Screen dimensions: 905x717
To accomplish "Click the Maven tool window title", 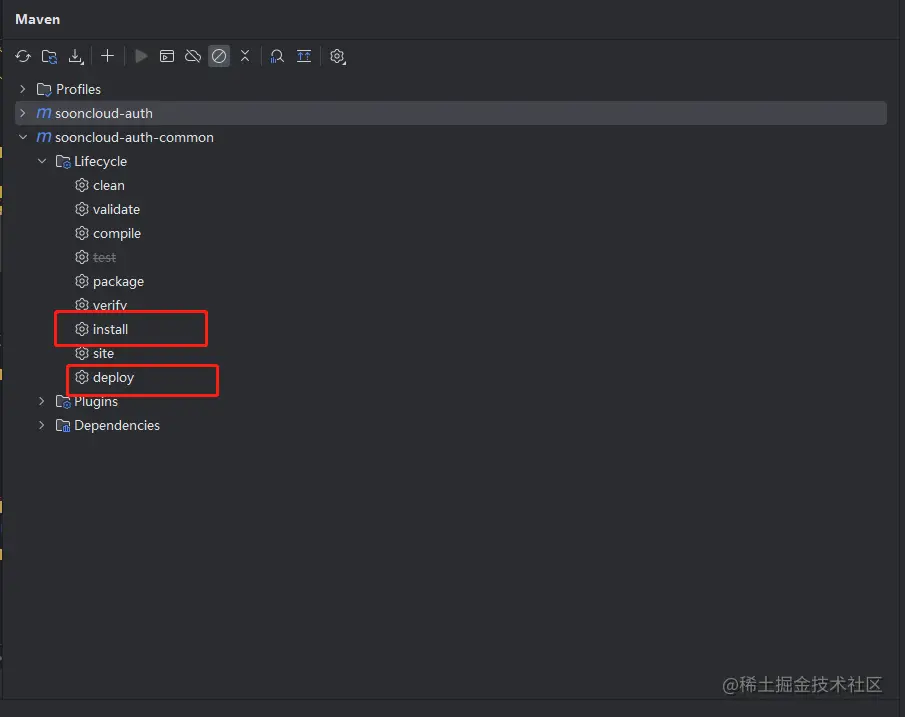I will (38, 19).
